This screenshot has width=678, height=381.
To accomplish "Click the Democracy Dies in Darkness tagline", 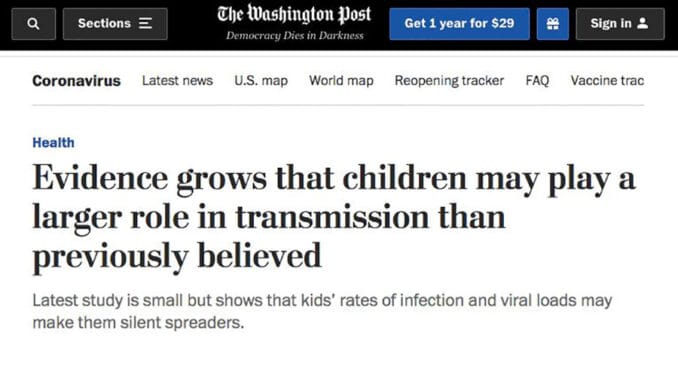I will pos(294,35).
